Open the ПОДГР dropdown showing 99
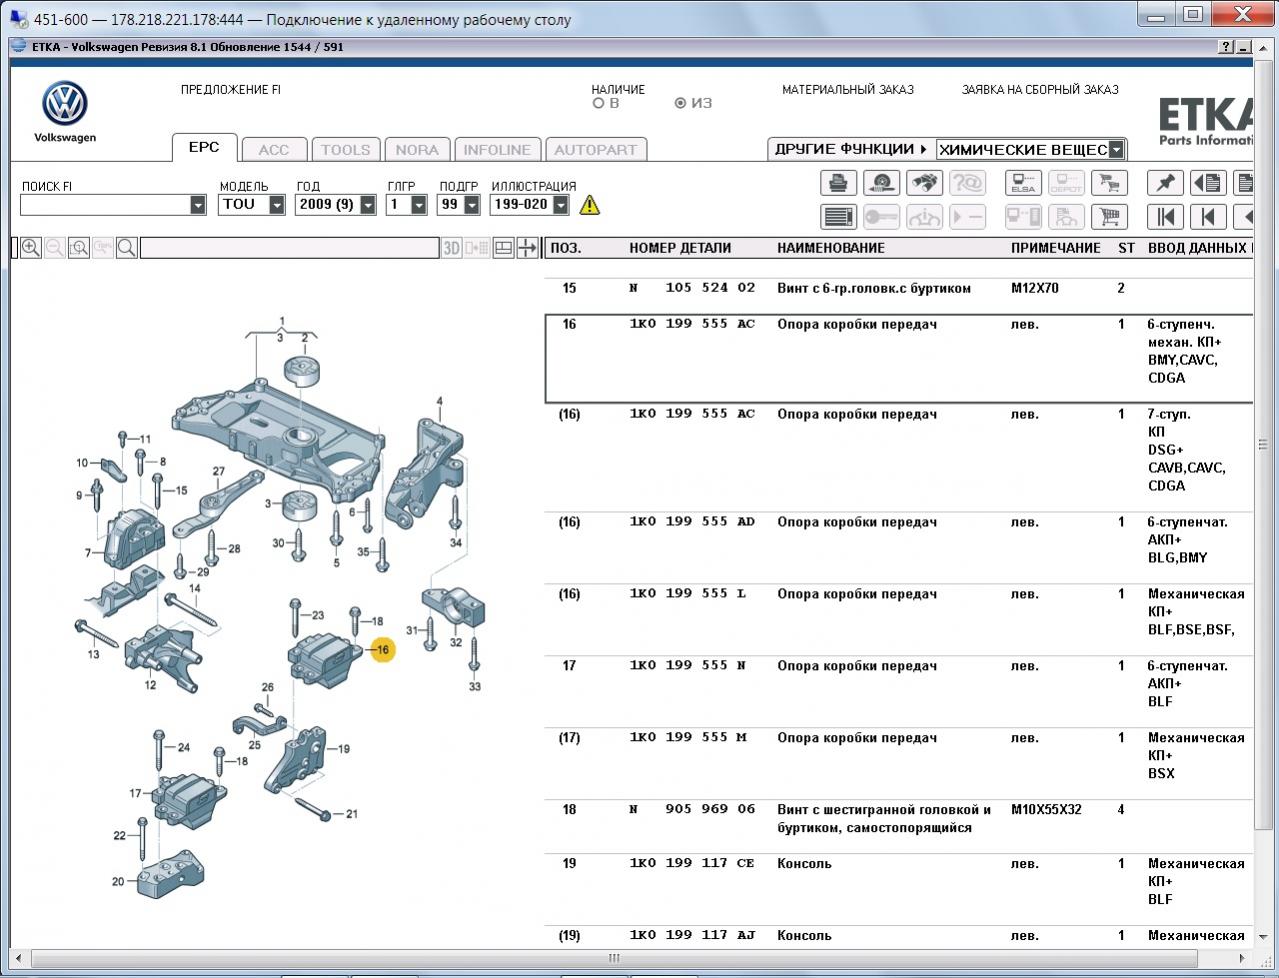1279x978 pixels. click(470, 205)
